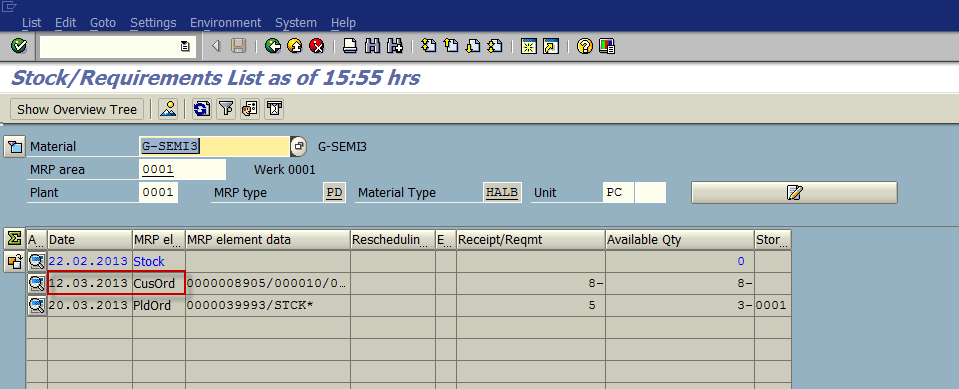
Task: Click the funnel-with-sum icon in application toolbar
Action: [x=274, y=109]
